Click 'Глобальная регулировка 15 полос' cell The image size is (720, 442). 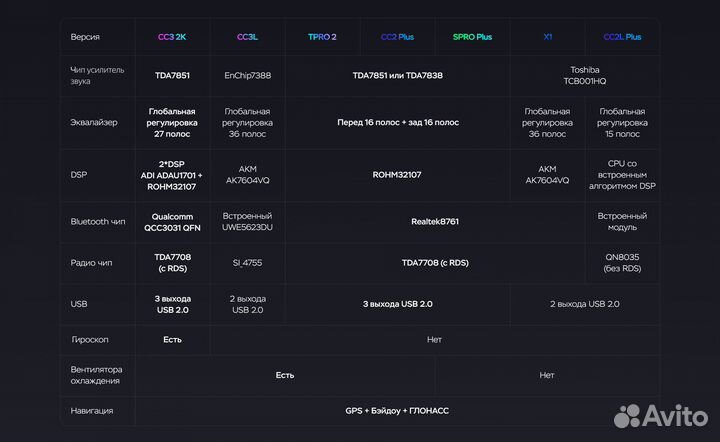click(622, 123)
